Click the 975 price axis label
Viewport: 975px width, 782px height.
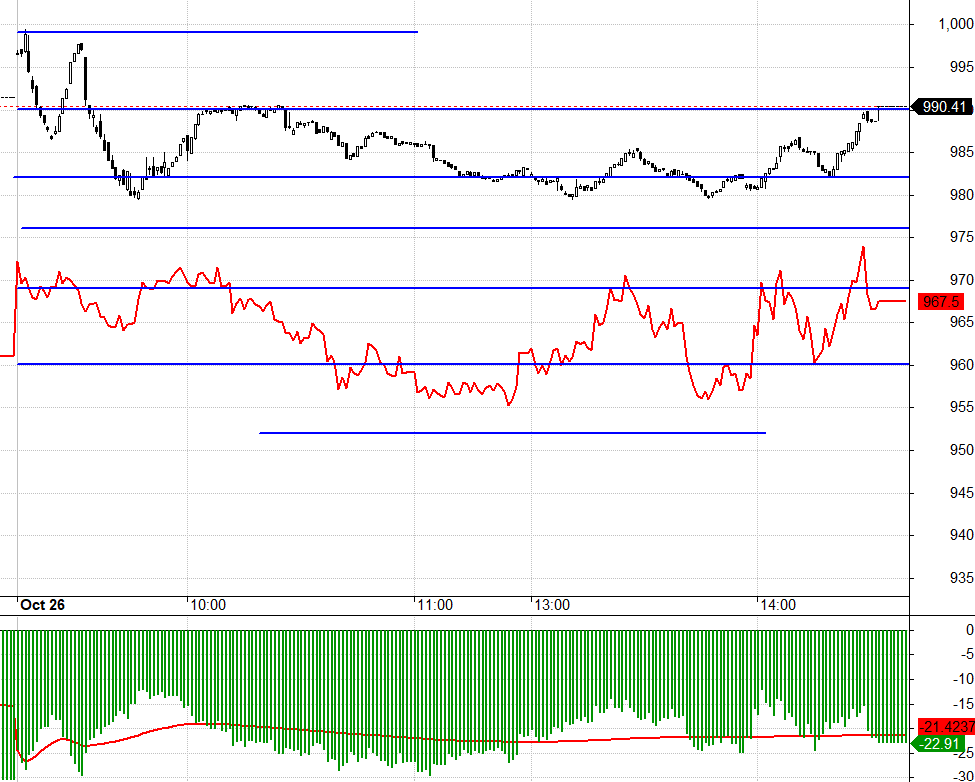click(x=961, y=237)
